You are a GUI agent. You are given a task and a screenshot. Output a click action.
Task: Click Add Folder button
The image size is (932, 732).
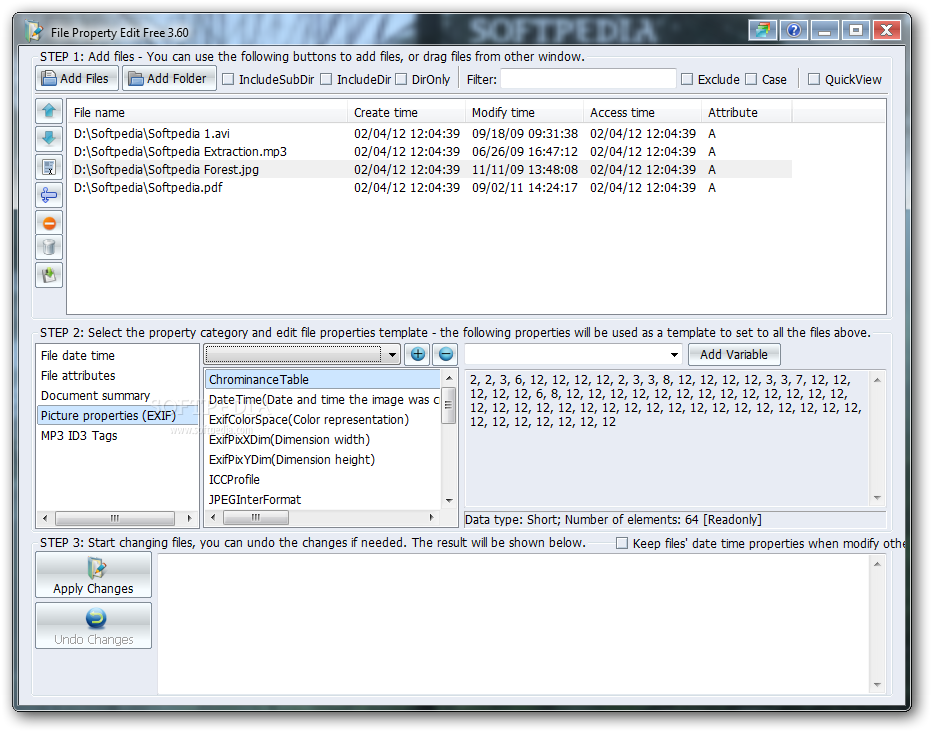169,78
